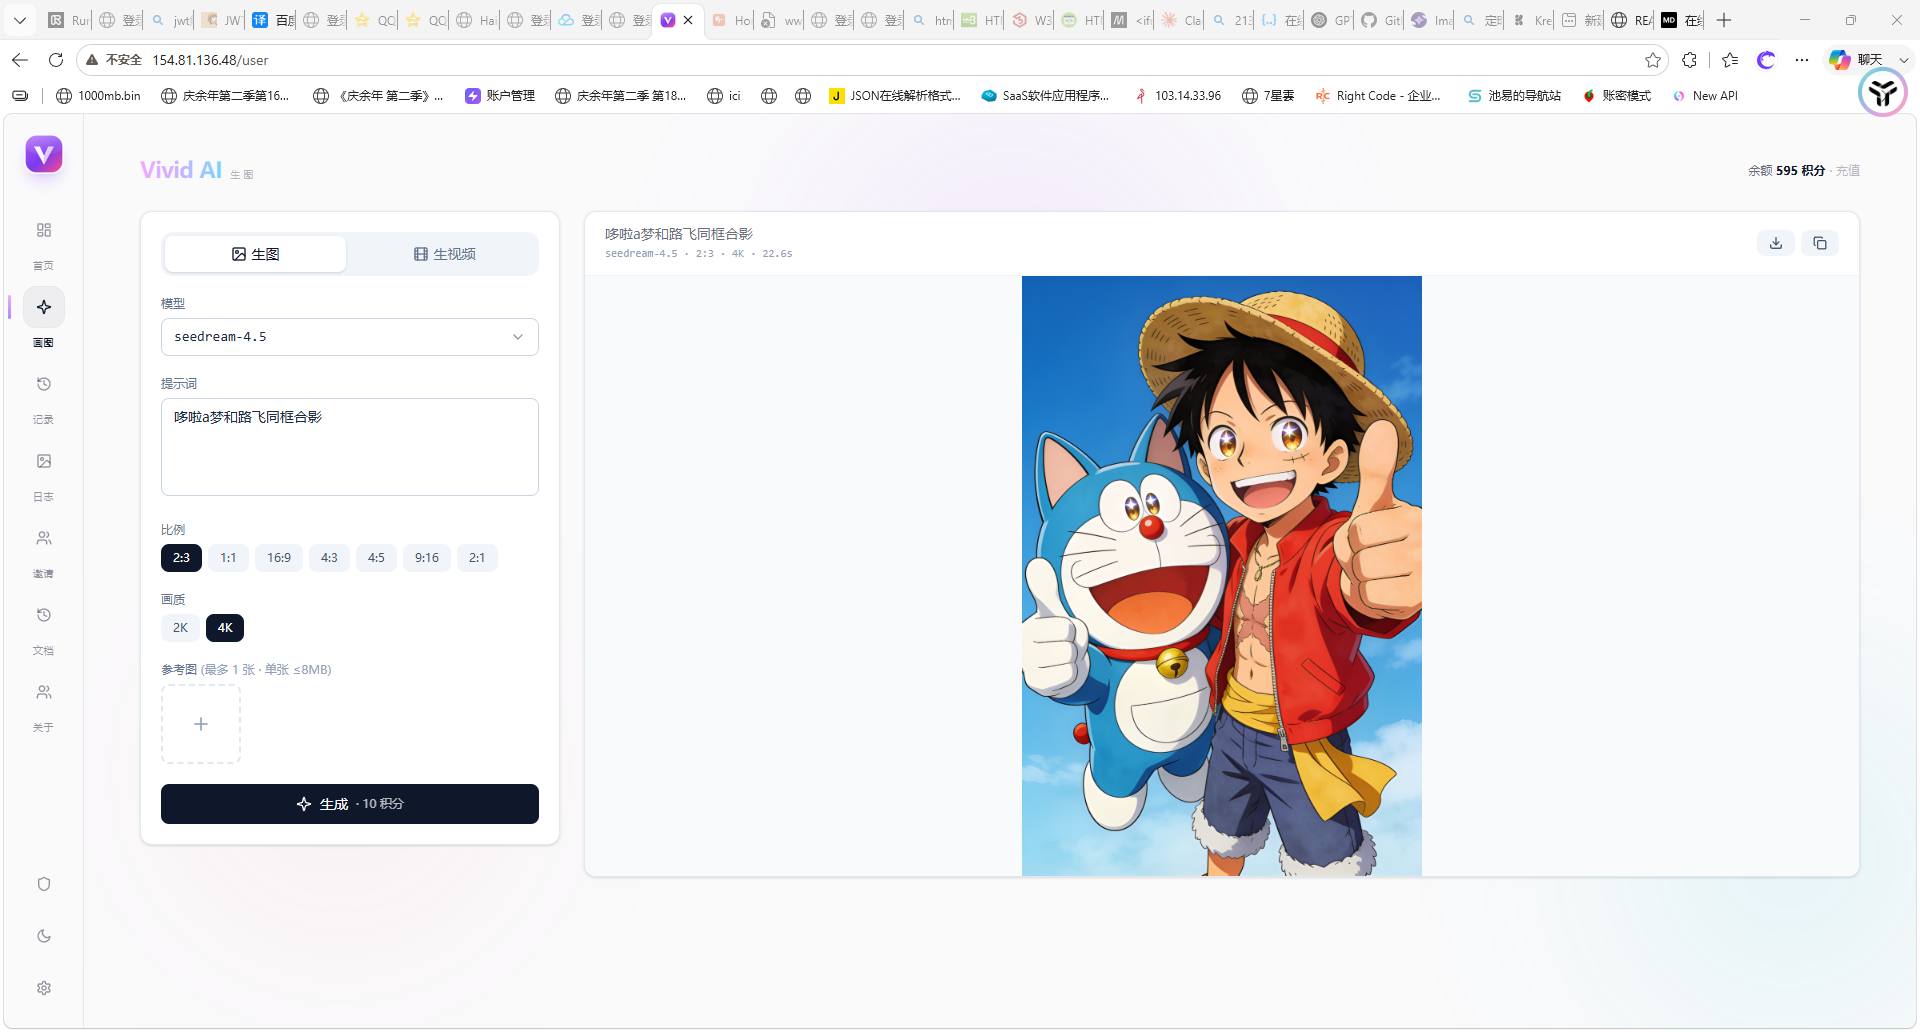
Task: Click the Copilot C icon in toolbar
Action: pyautogui.click(x=1766, y=60)
